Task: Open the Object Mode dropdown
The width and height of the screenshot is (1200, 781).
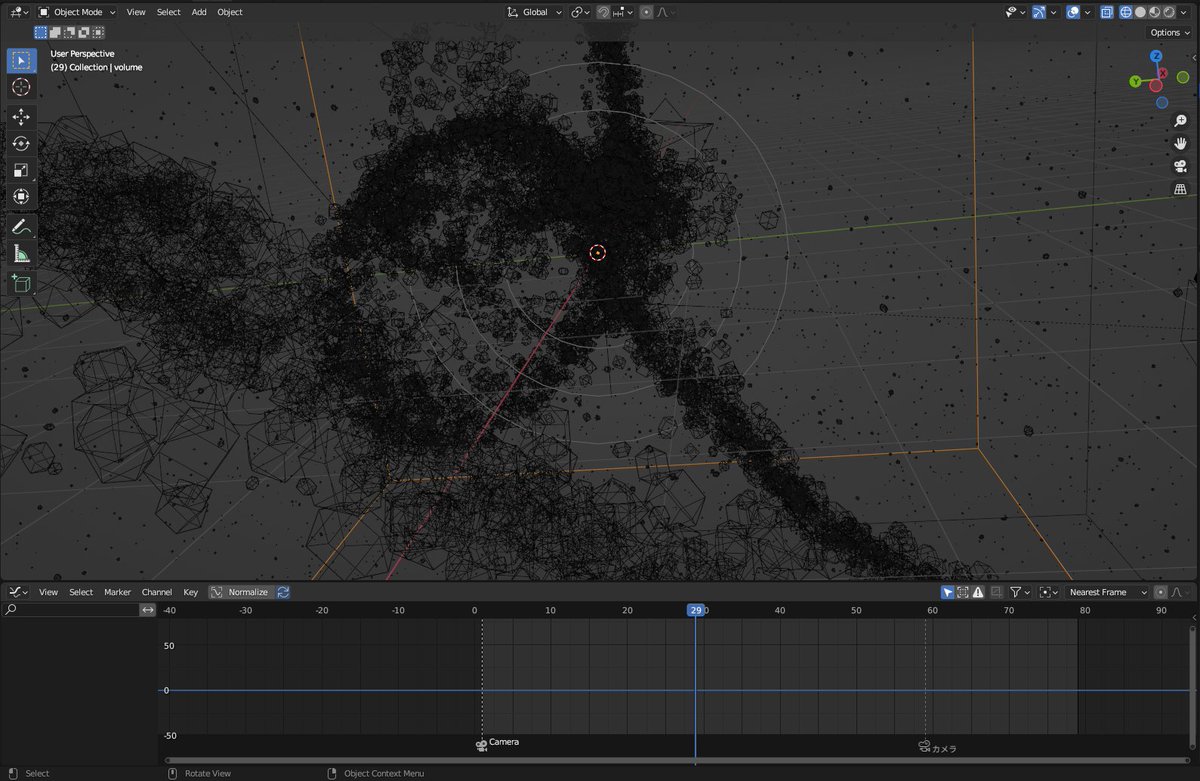Action: tap(77, 12)
